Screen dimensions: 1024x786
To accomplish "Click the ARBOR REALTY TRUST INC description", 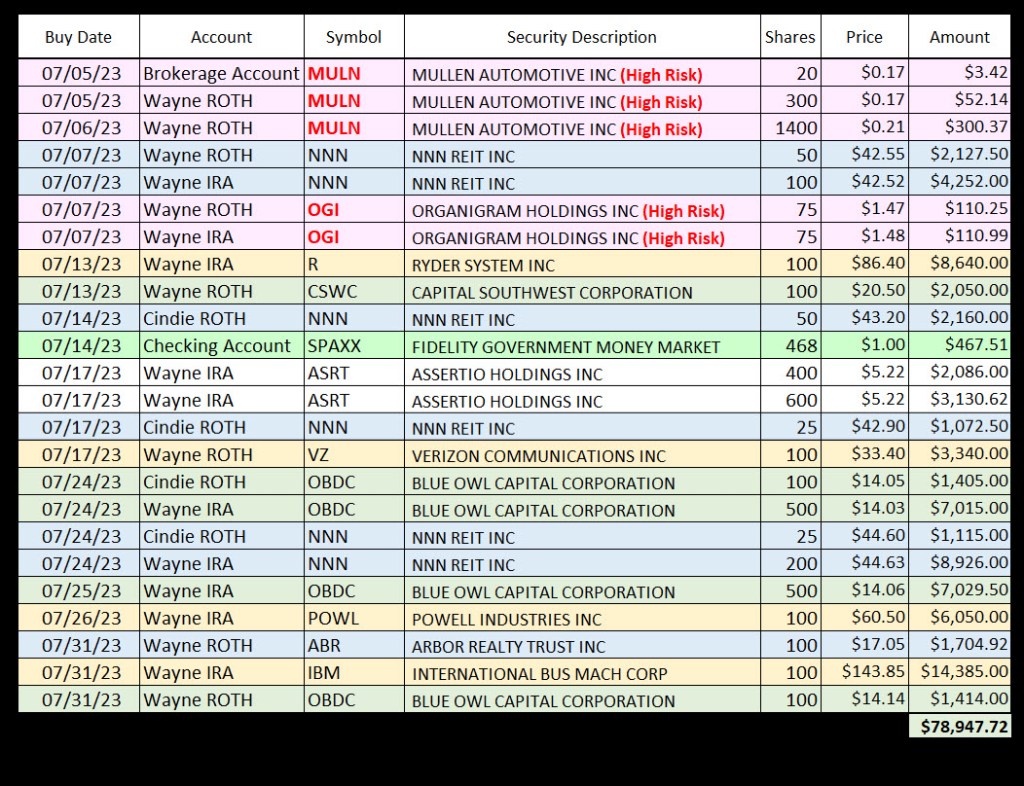I will pyautogui.click(x=581, y=646).
